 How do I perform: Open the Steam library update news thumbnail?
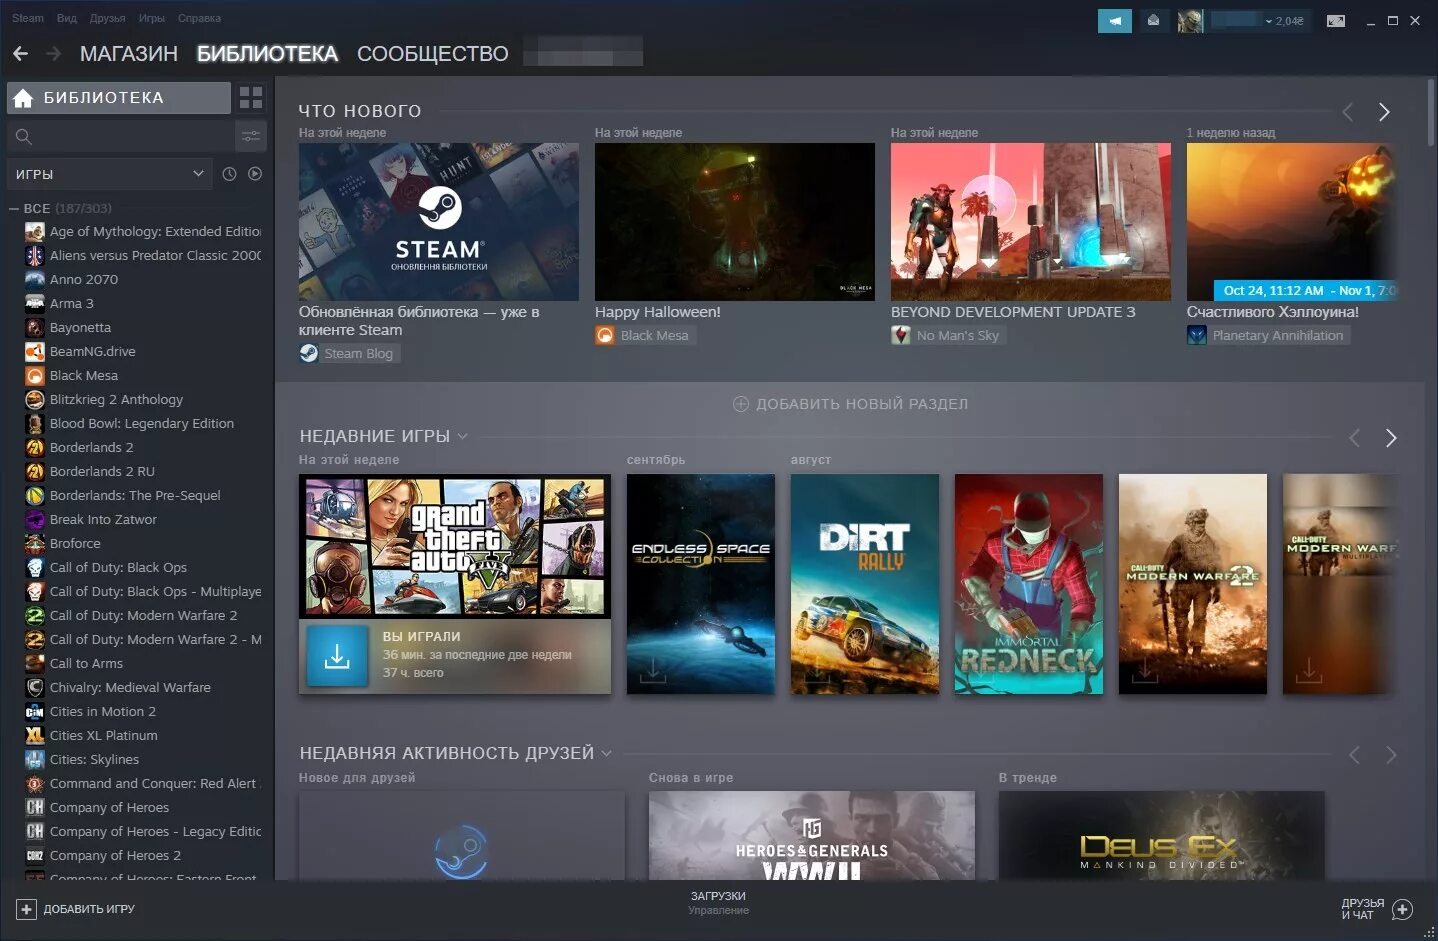pos(439,221)
